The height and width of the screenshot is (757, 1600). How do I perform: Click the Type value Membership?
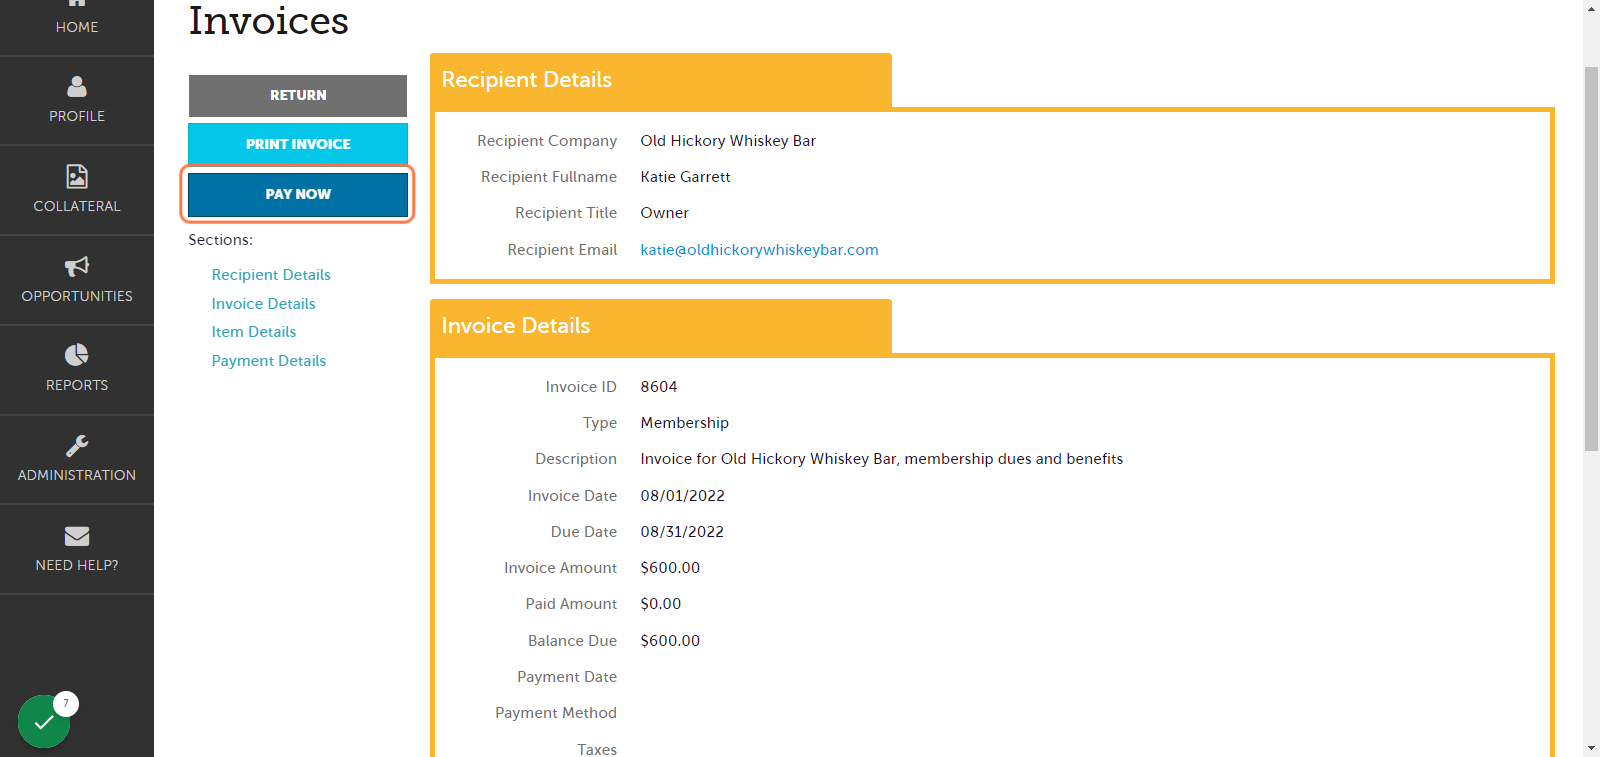pyautogui.click(x=685, y=423)
